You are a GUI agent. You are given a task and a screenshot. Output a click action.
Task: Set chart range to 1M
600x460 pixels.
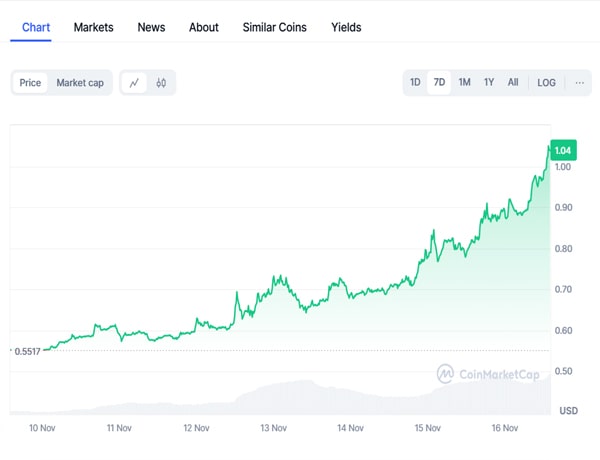pyautogui.click(x=464, y=82)
